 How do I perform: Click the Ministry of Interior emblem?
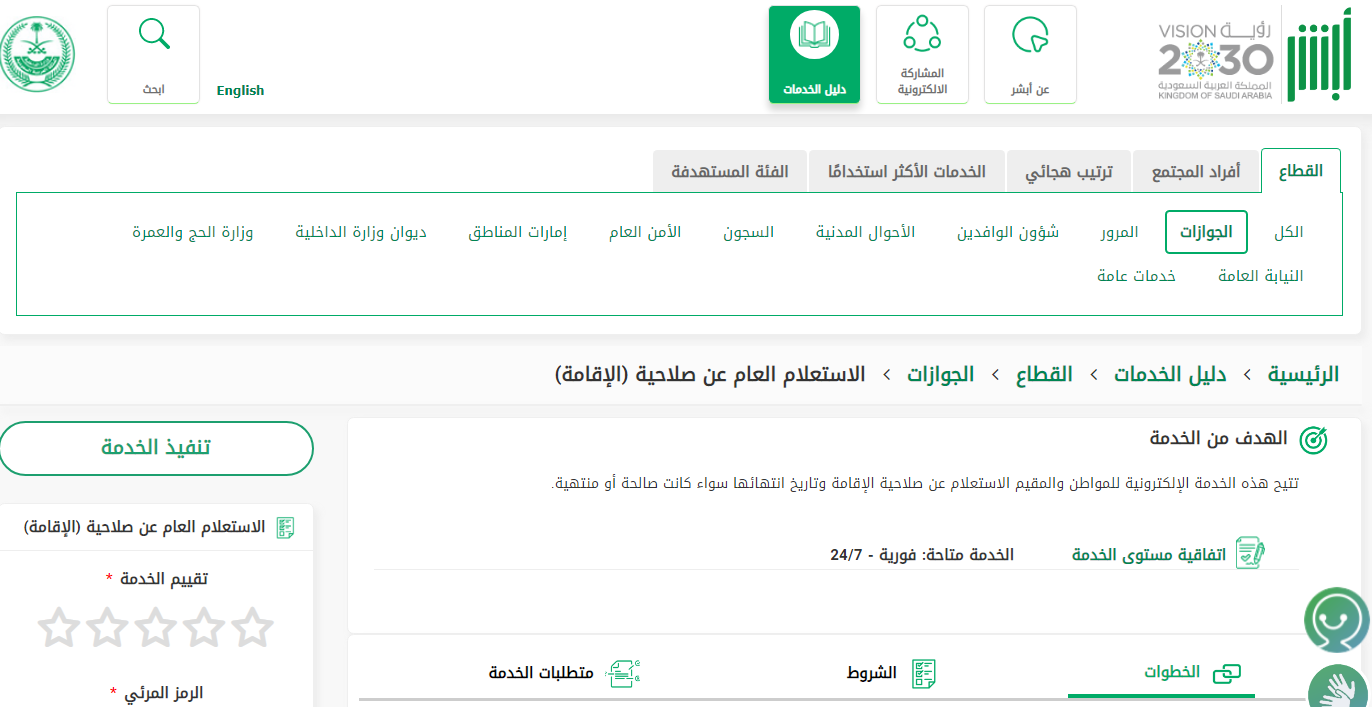[x=38, y=55]
